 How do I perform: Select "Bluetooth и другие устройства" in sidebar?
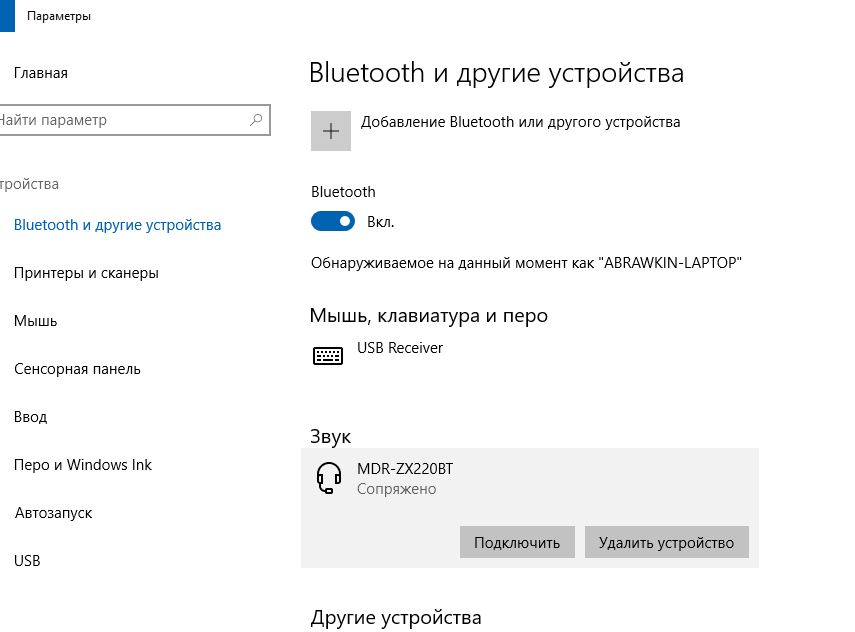pyautogui.click(x=117, y=225)
